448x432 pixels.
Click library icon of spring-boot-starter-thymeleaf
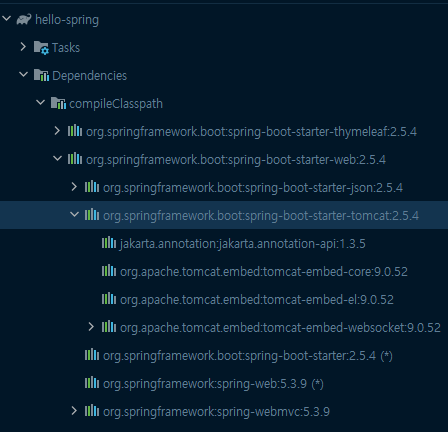pyautogui.click(x=75, y=131)
